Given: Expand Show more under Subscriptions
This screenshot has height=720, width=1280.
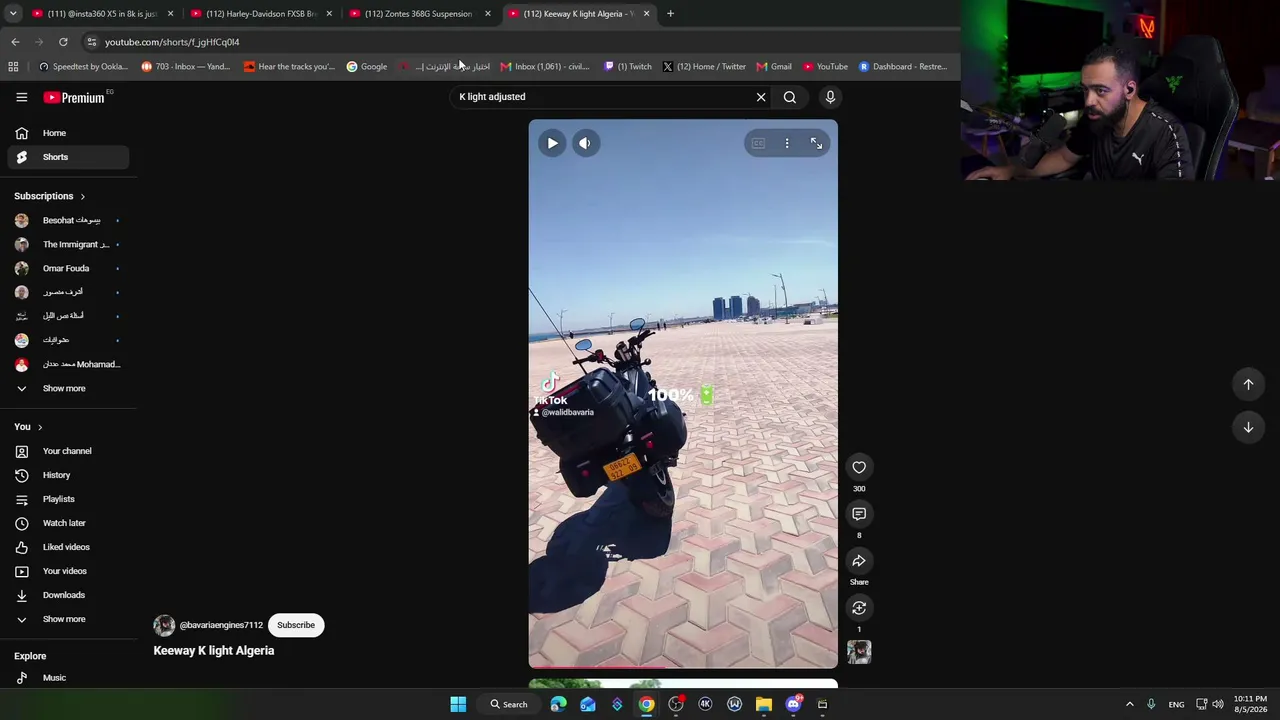Looking at the screenshot, I should tap(68, 388).
